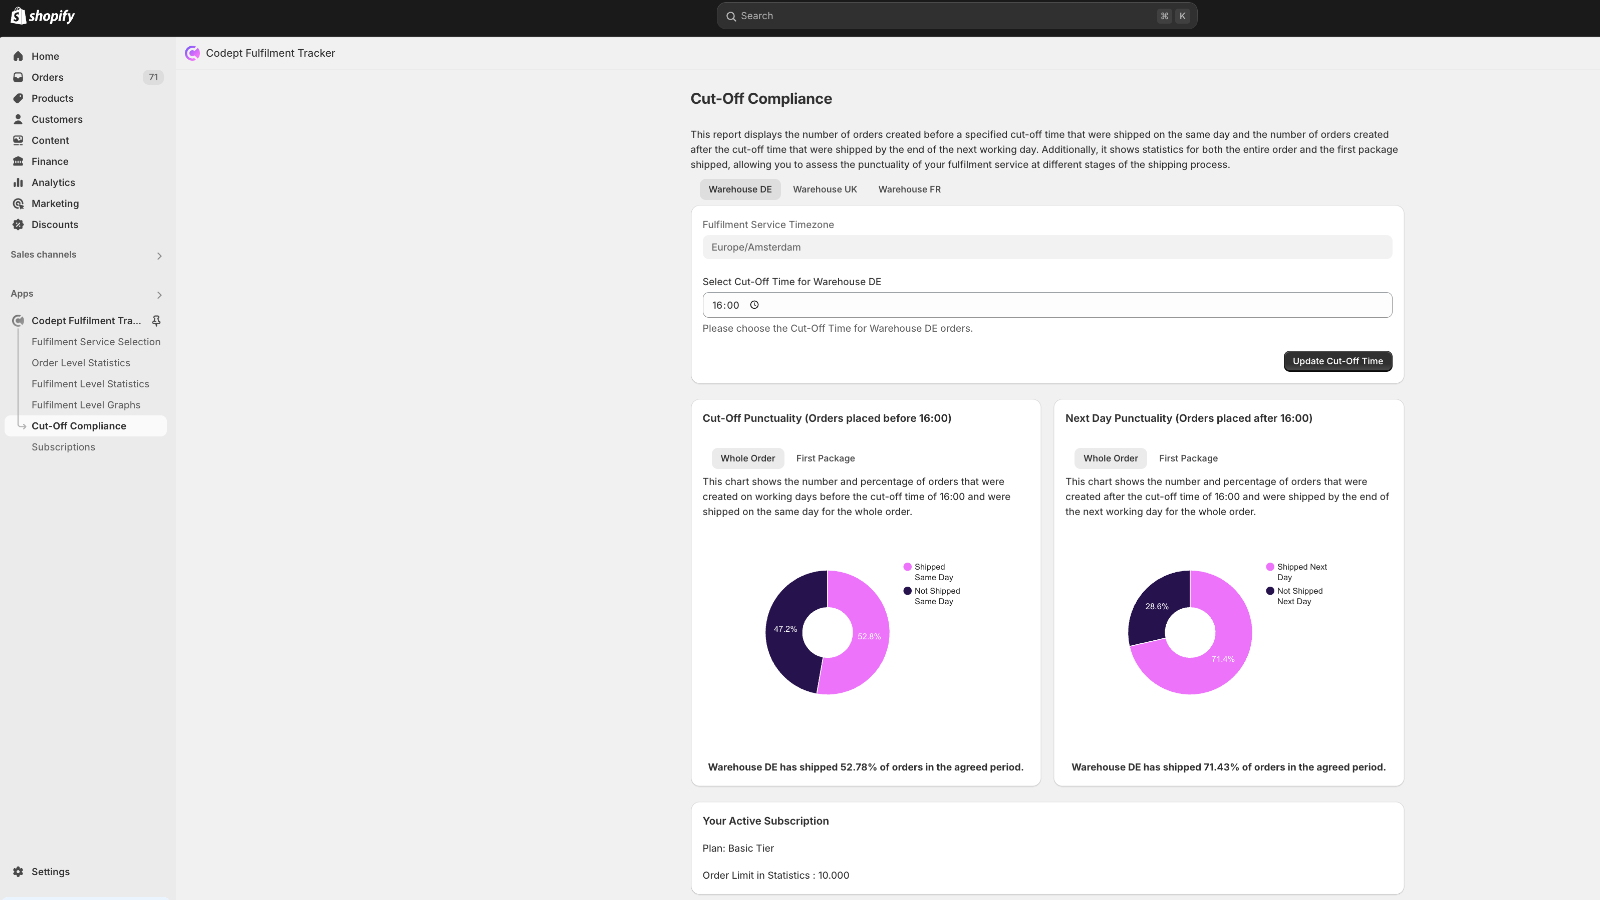Open the Fulfilment Service Timezone field
1600x900 pixels.
click(x=1047, y=247)
